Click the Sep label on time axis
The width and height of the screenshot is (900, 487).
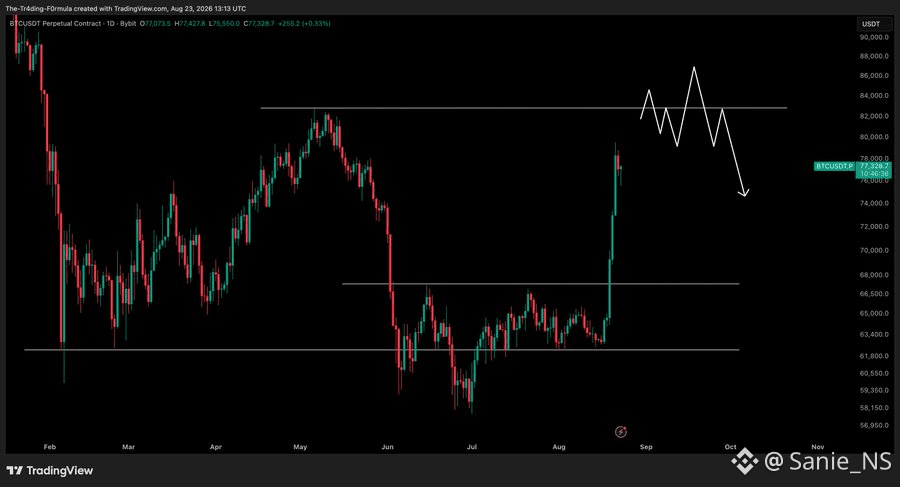click(x=646, y=447)
